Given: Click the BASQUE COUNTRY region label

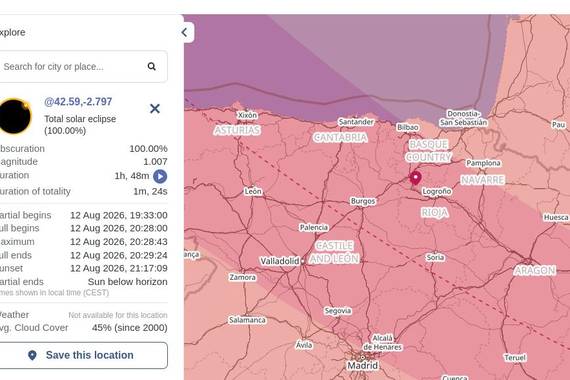Looking at the screenshot, I should (x=429, y=151).
